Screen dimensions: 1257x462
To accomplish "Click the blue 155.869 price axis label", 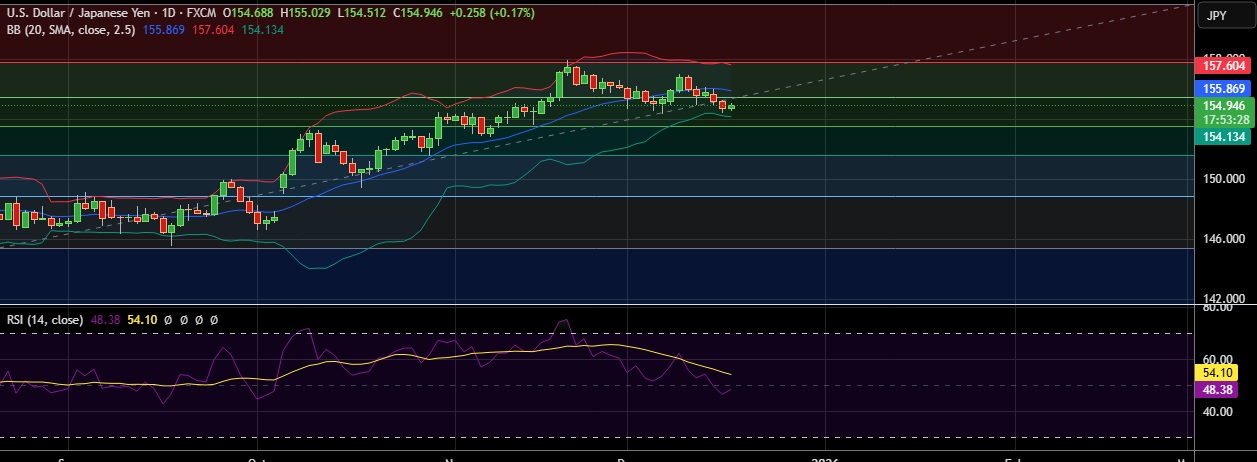I will 1224,88.
